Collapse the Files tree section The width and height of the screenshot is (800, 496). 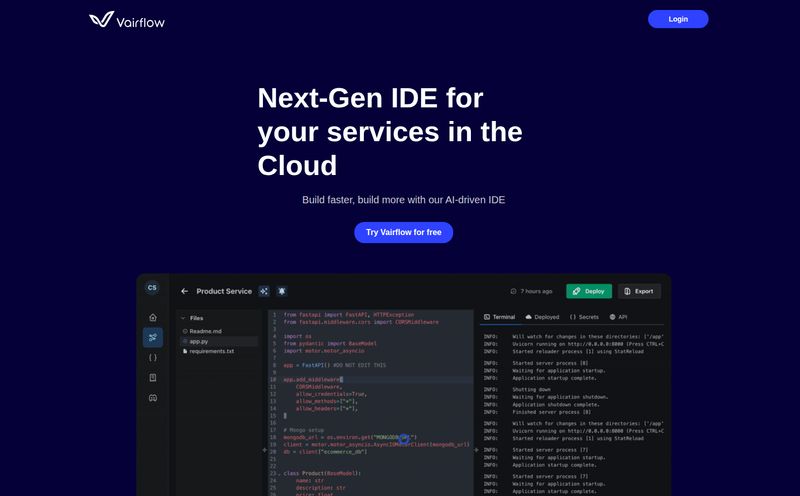coord(183,318)
